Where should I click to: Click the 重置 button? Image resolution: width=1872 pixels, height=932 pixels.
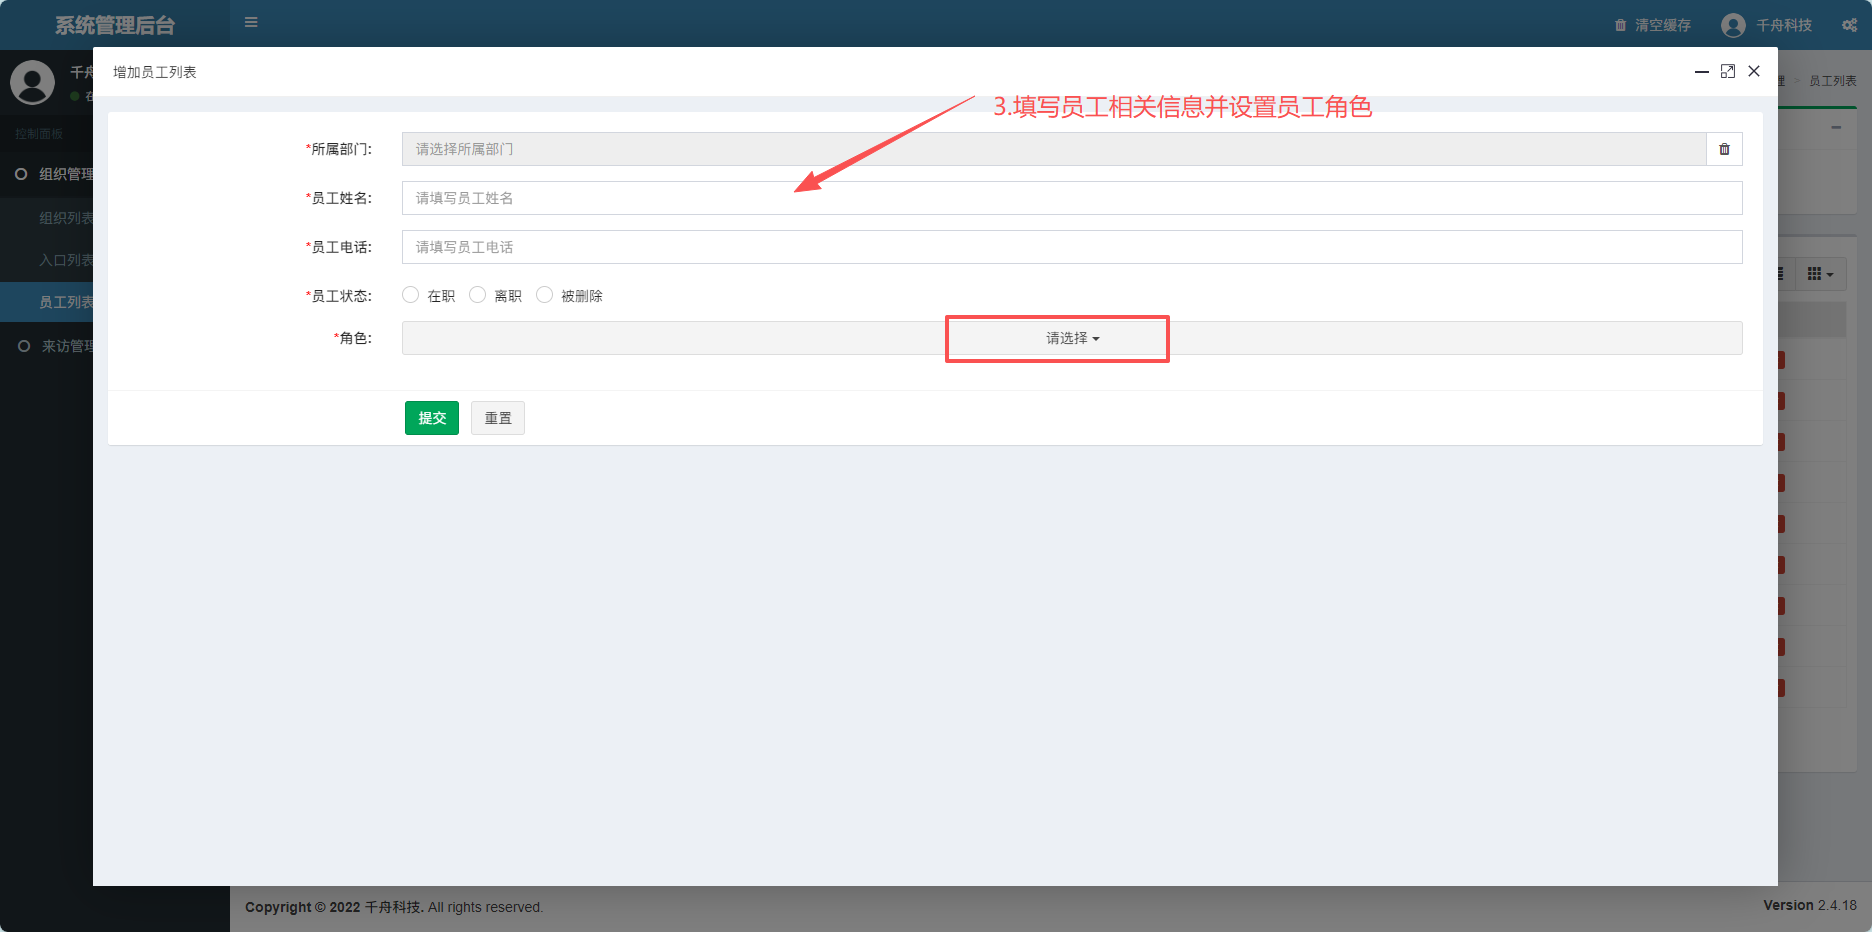coord(497,418)
